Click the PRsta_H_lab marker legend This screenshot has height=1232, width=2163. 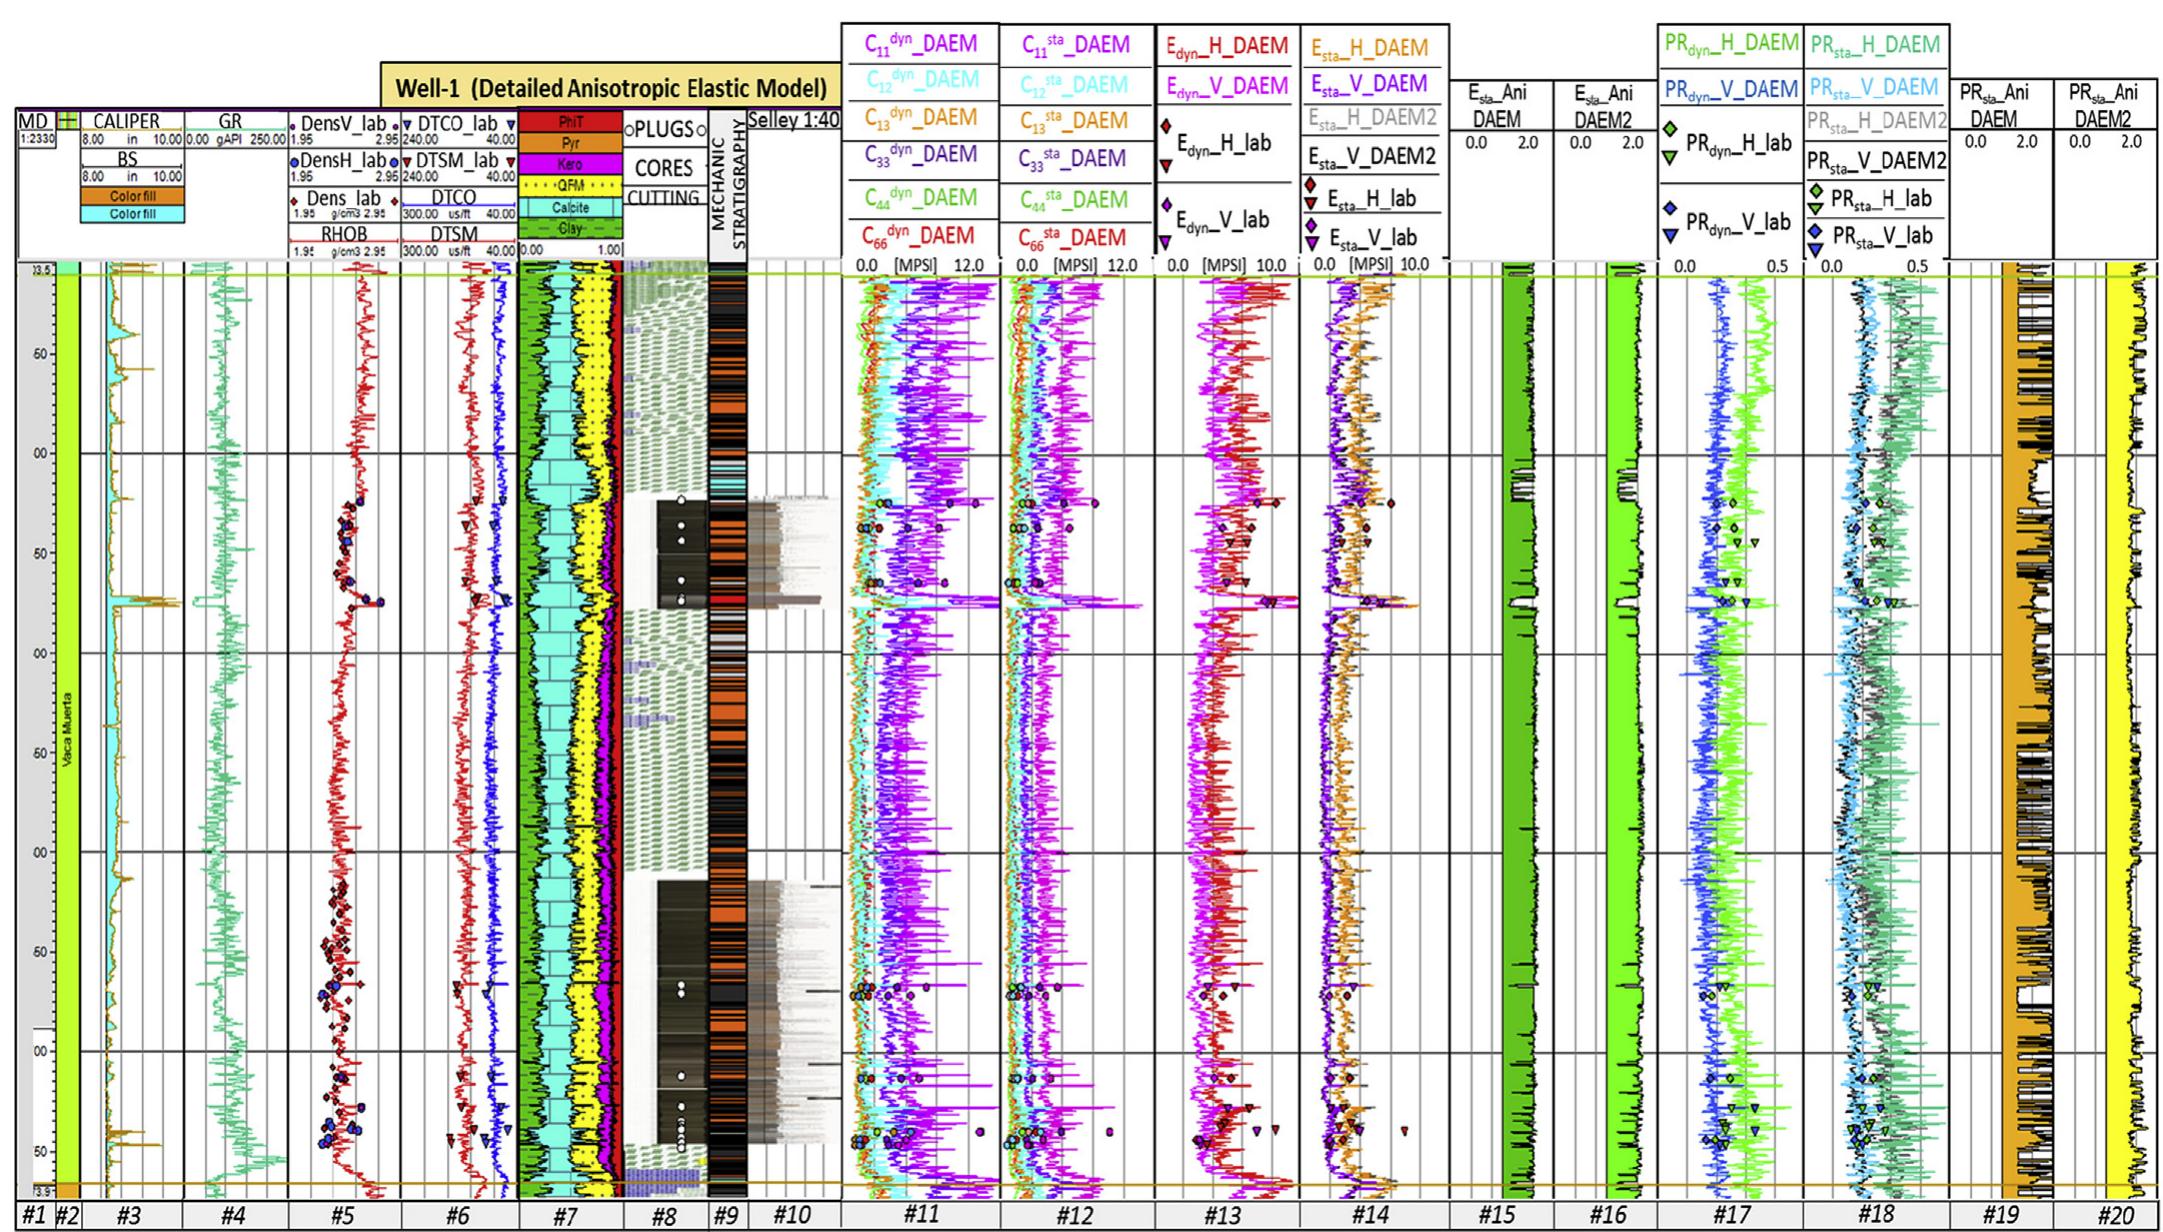tap(1870, 199)
